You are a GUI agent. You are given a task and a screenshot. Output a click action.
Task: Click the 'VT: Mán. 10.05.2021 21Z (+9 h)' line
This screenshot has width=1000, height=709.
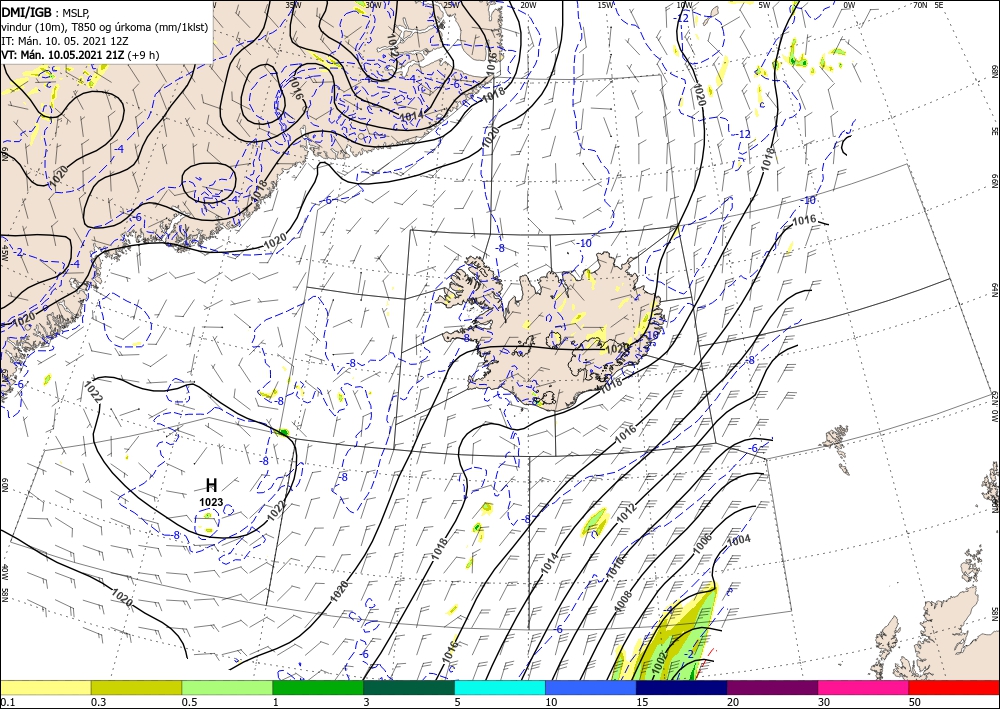80,55
